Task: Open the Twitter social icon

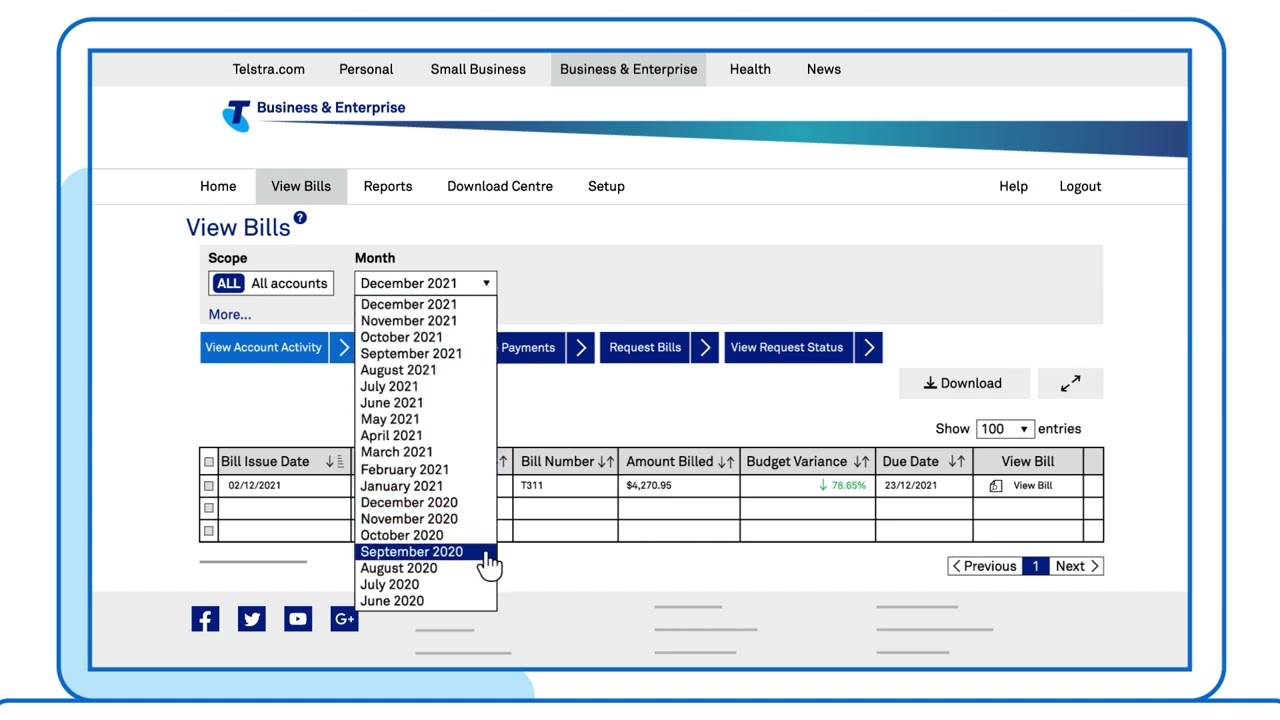Action: pyautogui.click(x=252, y=619)
